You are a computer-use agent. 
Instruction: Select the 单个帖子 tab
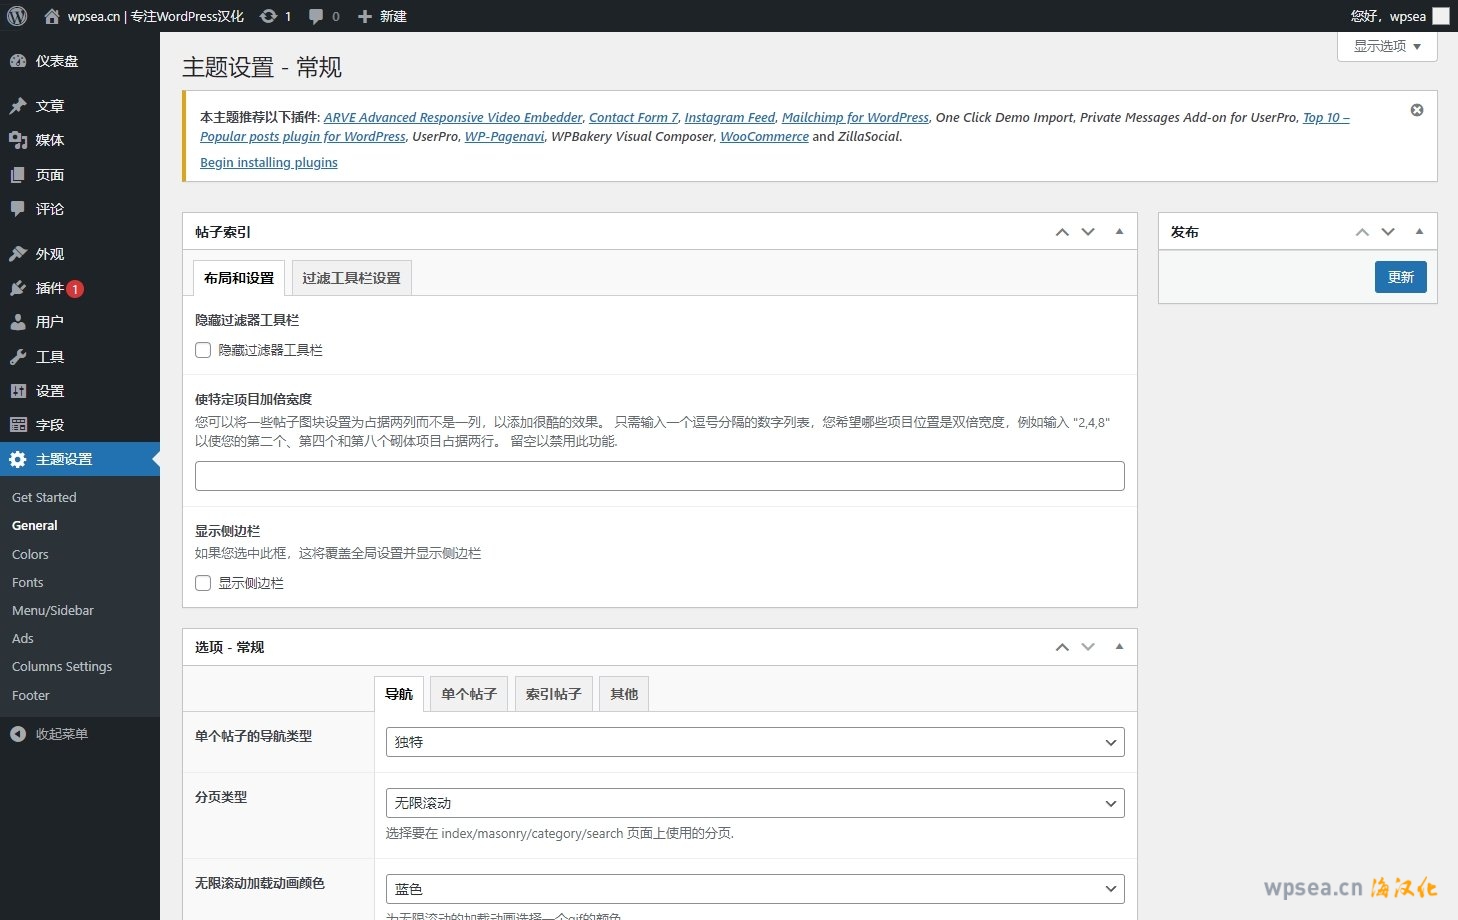click(469, 694)
